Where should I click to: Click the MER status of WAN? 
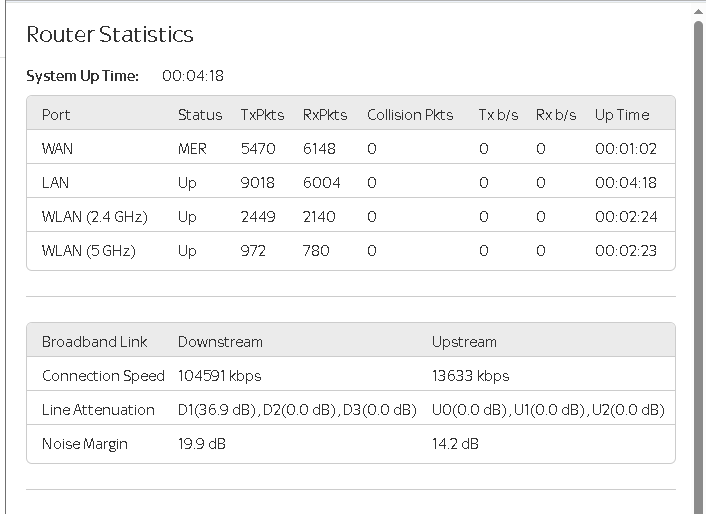click(x=192, y=149)
